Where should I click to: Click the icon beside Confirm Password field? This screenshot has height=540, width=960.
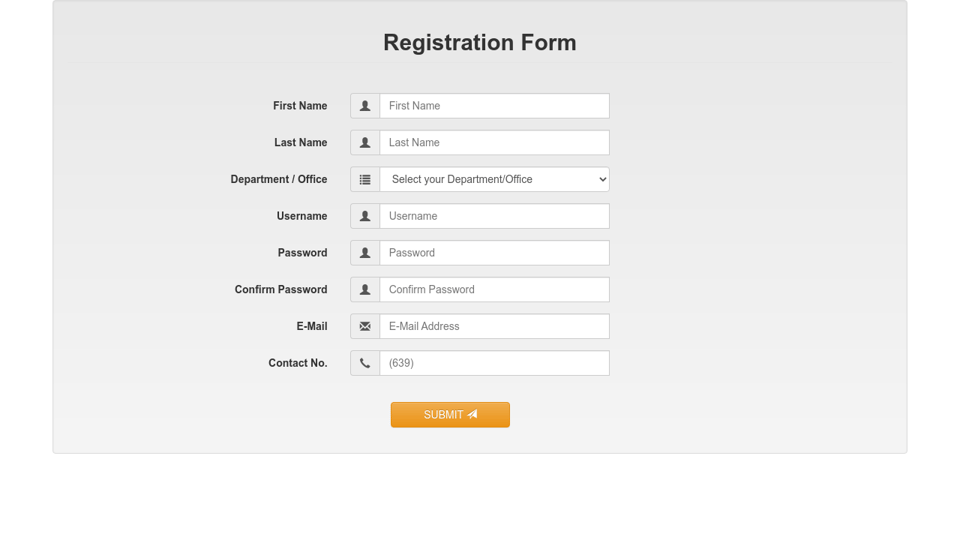(365, 290)
